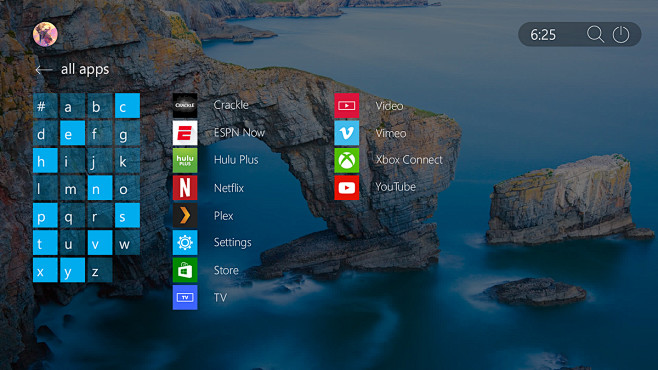Click the 6:25 clock
658x370 pixels.
coord(543,35)
